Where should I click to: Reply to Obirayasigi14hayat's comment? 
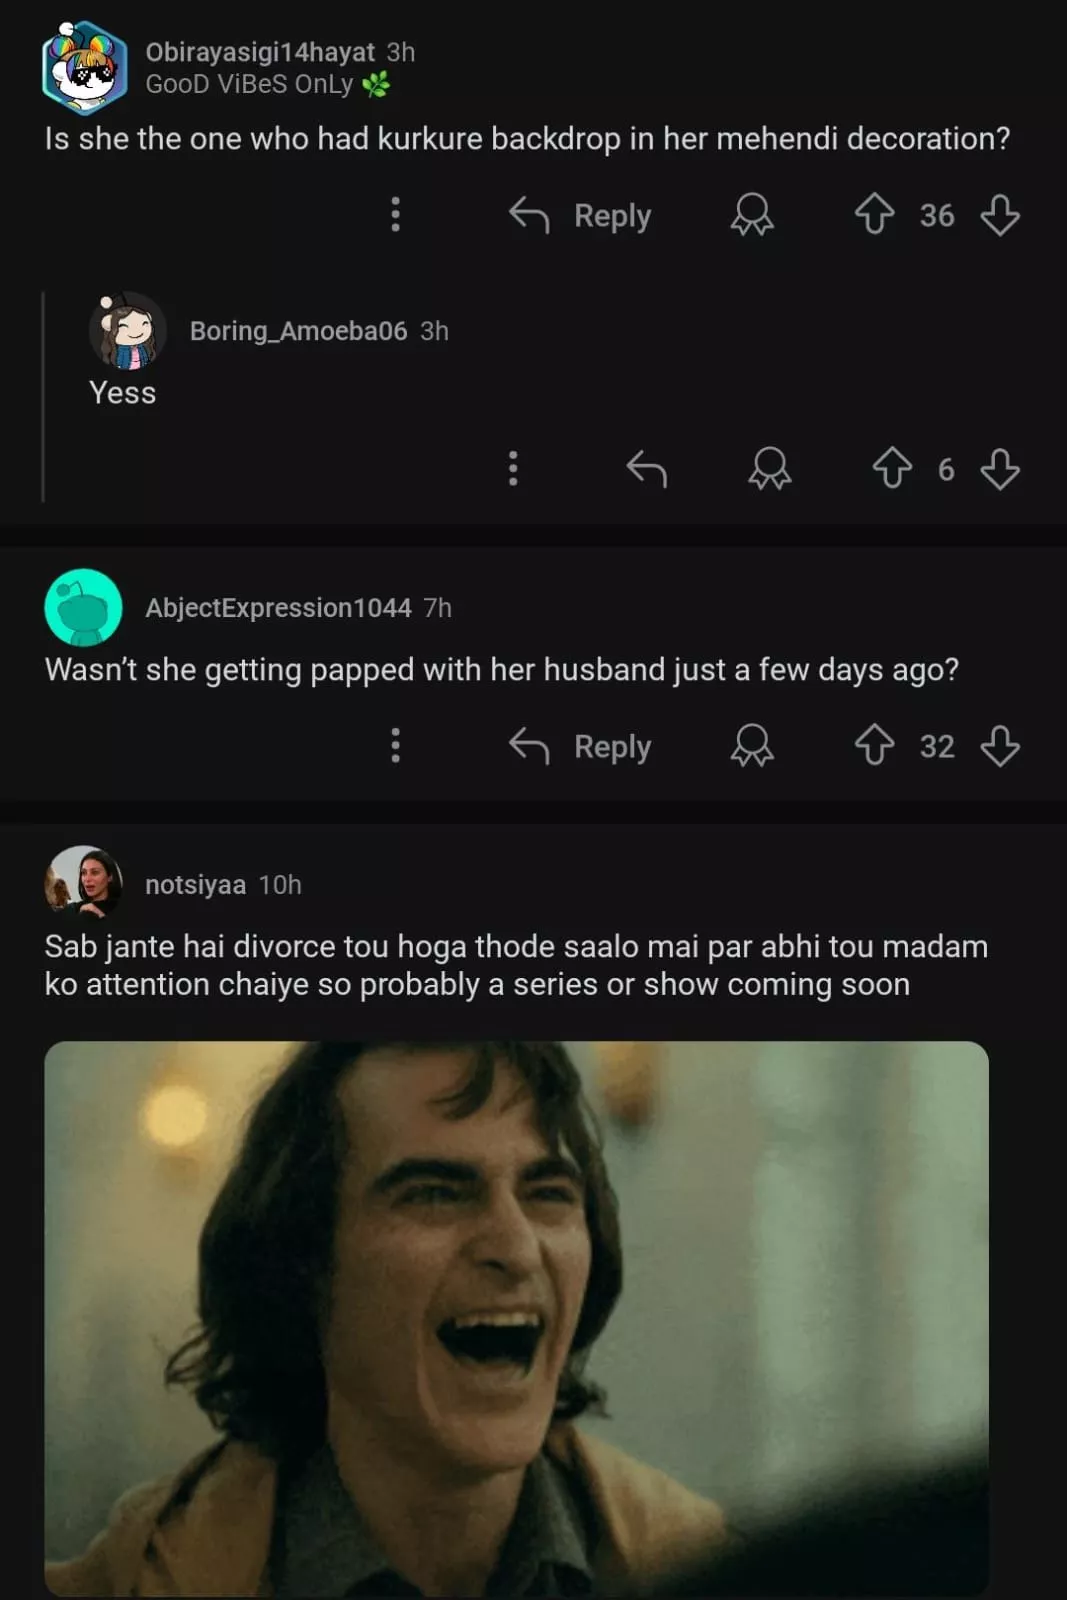581,215
